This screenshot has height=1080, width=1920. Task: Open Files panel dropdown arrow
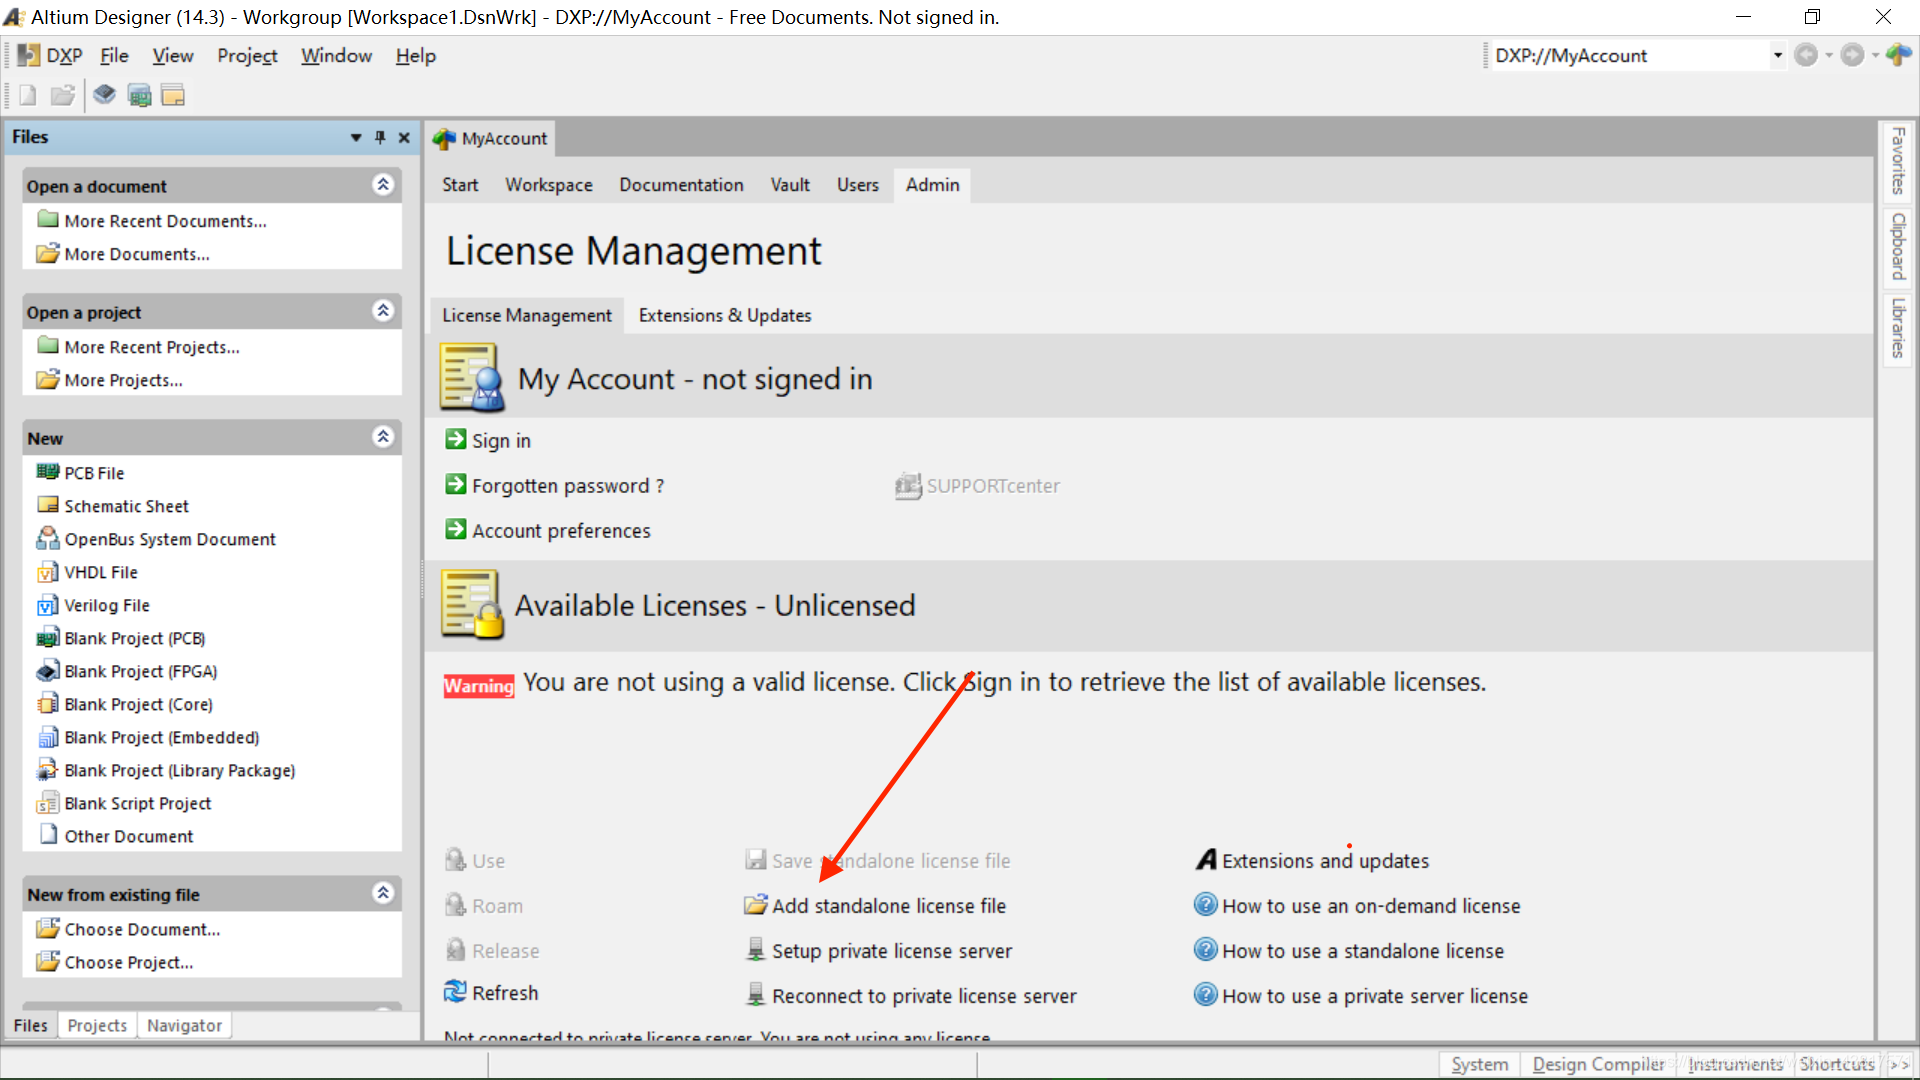(x=356, y=137)
